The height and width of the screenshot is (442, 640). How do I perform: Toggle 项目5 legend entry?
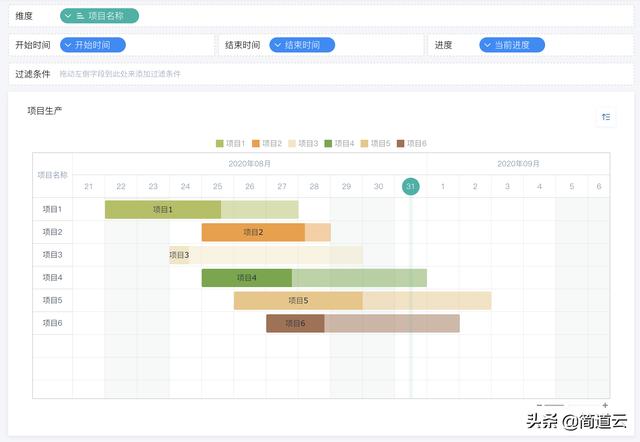tap(376, 143)
